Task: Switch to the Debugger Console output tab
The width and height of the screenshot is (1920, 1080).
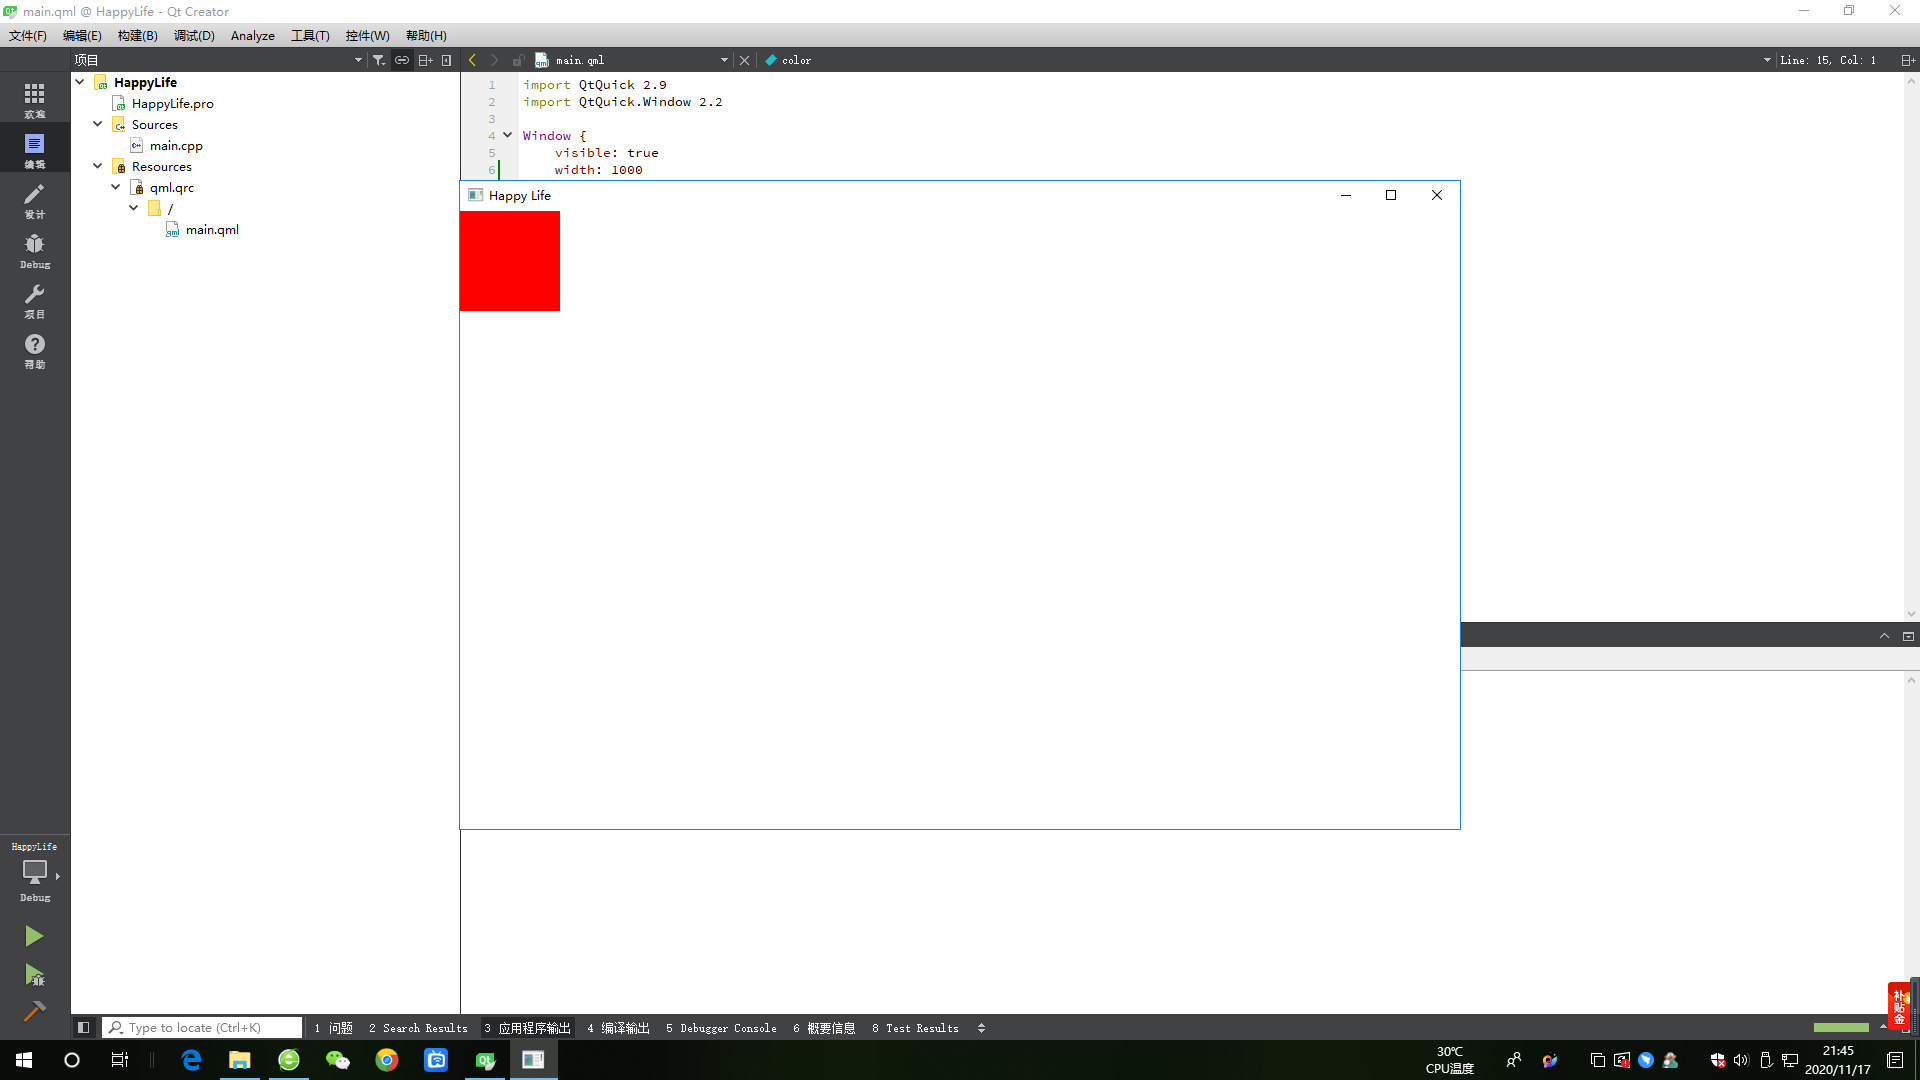Action: [x=721, y=1028]
